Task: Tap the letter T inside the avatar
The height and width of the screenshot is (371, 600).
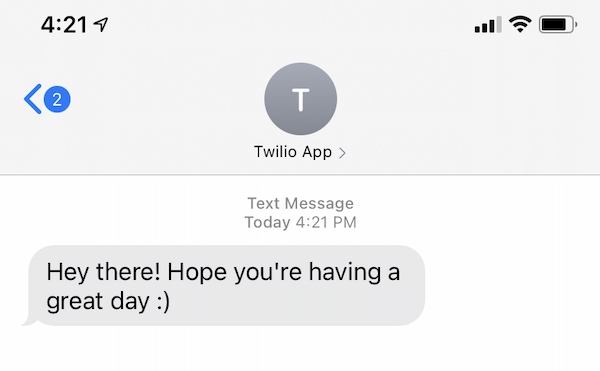Action: coord(301,100)
